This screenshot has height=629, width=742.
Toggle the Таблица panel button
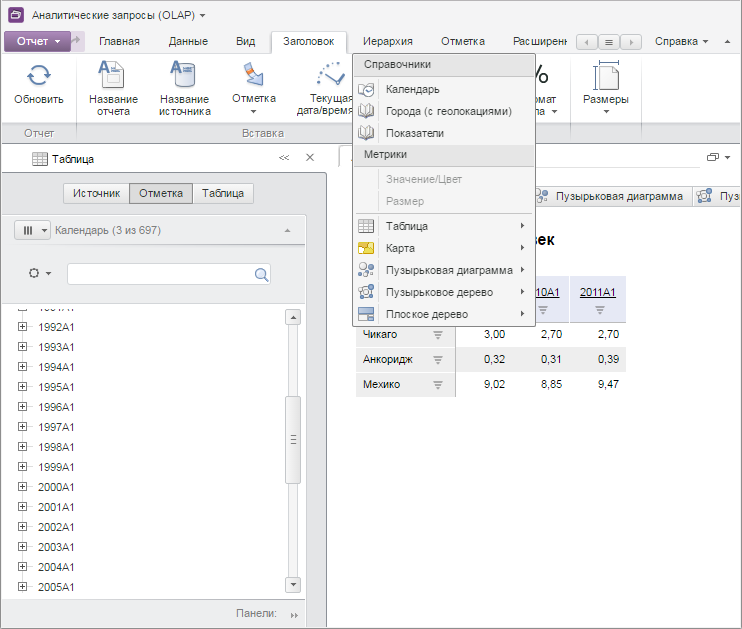click(x=223, y=194)
